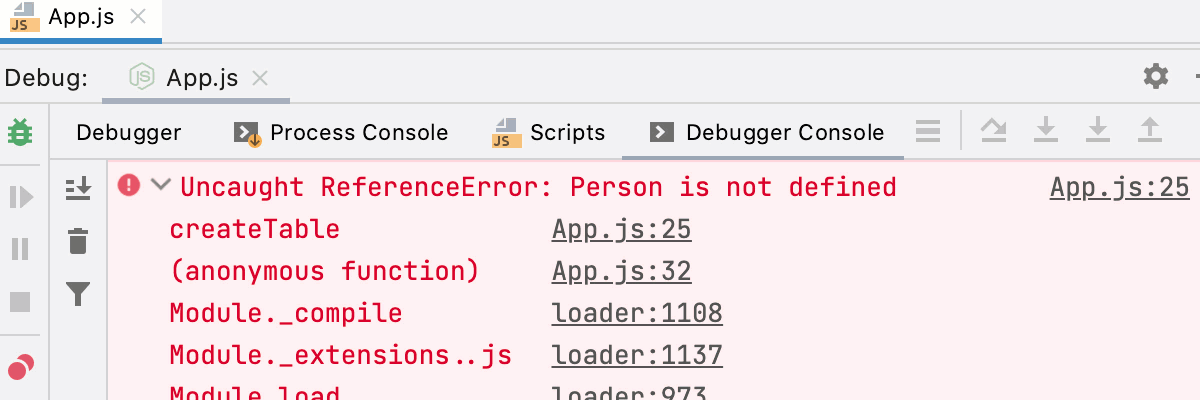Switch to the Scripts tab

tap(549, 133)
